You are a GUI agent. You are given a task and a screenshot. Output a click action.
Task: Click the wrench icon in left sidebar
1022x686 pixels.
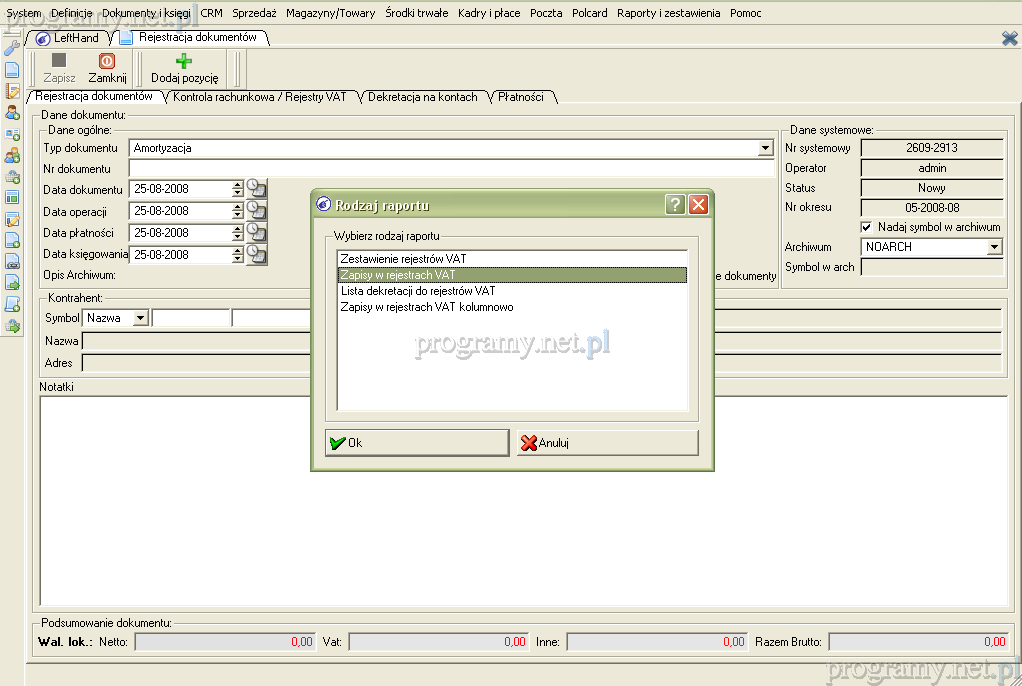pyautogui.click(x=12, y=48)
